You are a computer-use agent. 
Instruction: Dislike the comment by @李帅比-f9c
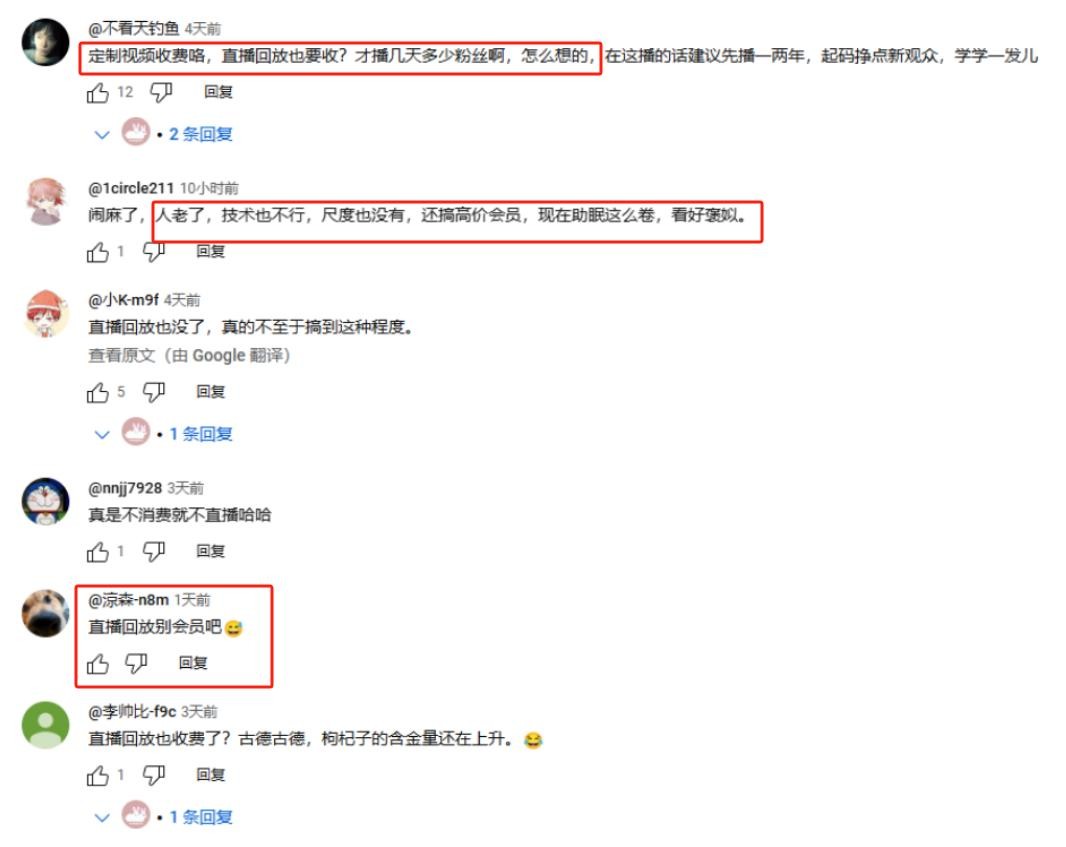pos(154,776)
